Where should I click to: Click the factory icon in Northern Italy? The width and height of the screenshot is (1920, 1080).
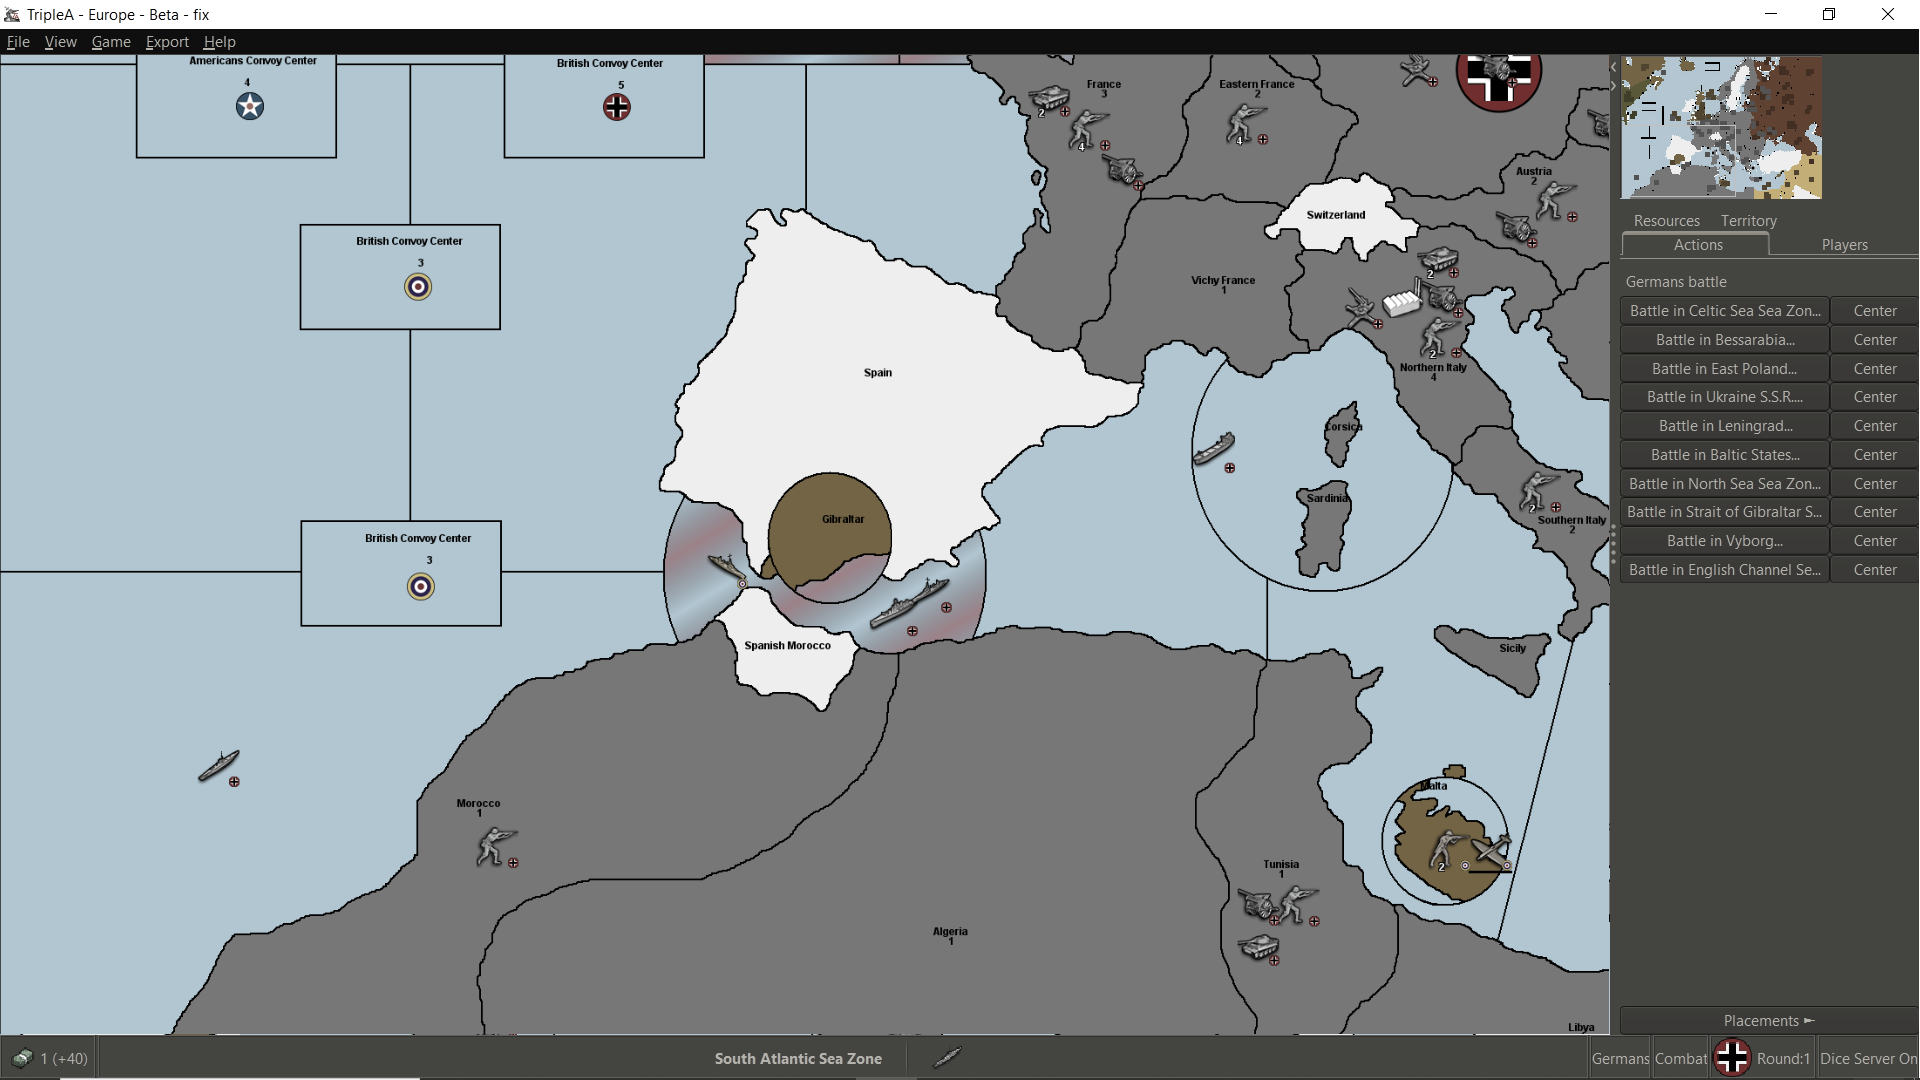(1401, 302)
